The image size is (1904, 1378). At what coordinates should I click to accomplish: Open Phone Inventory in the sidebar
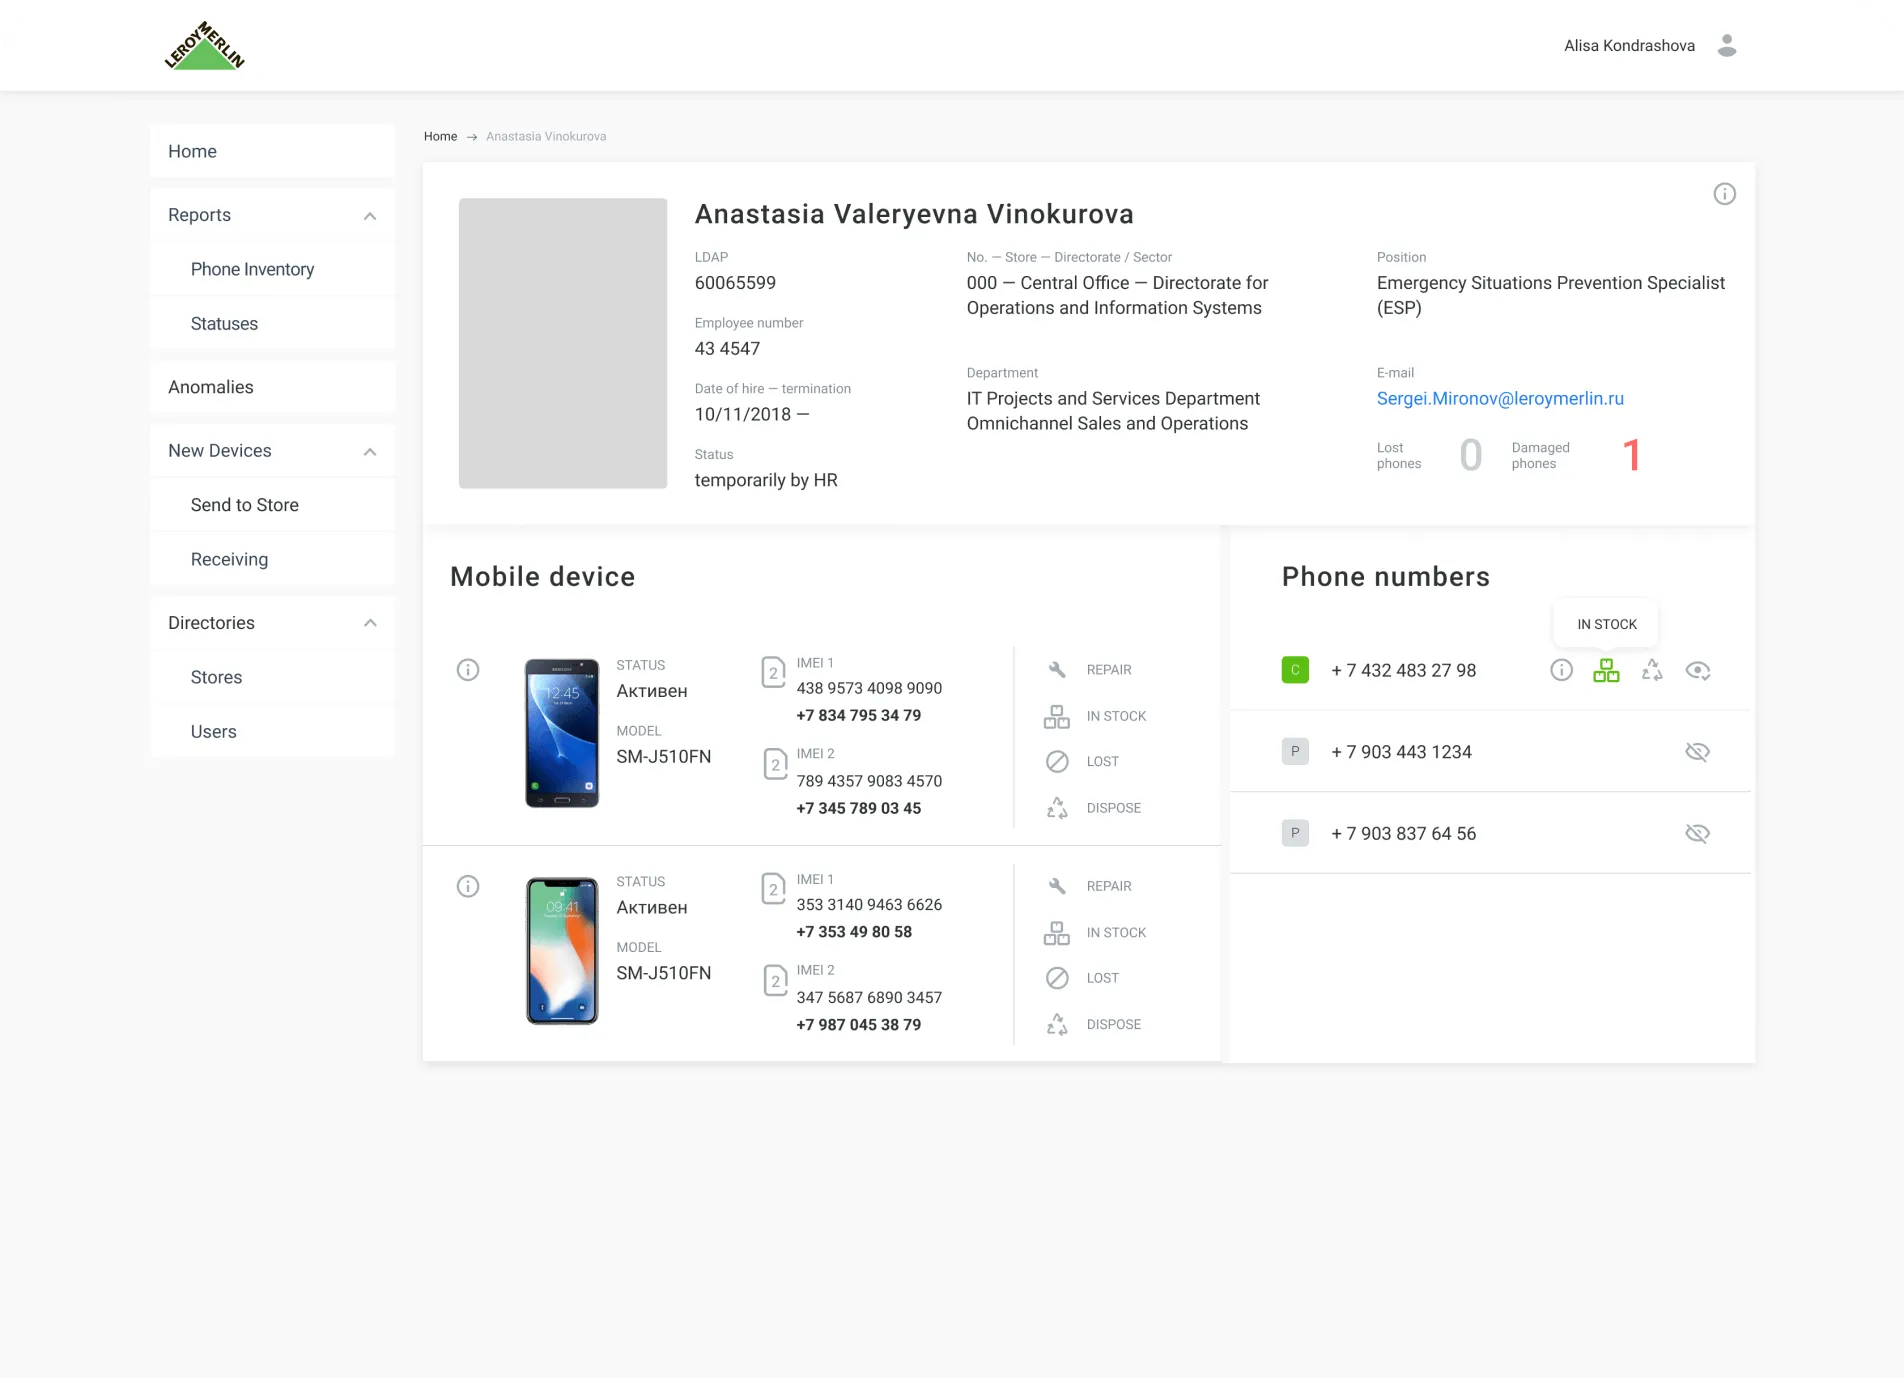click(x=252, y=270)
